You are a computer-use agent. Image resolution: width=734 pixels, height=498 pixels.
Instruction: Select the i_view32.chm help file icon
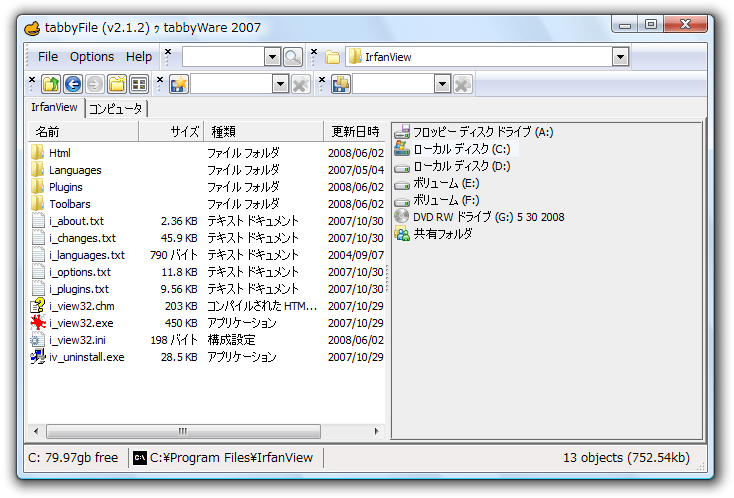38,306
